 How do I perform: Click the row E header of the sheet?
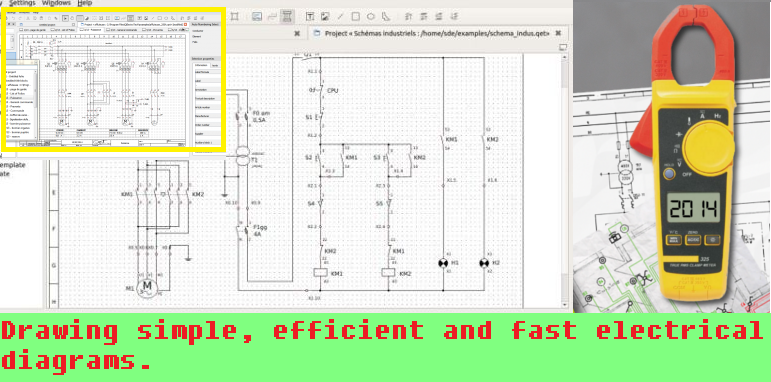(54, 193)
